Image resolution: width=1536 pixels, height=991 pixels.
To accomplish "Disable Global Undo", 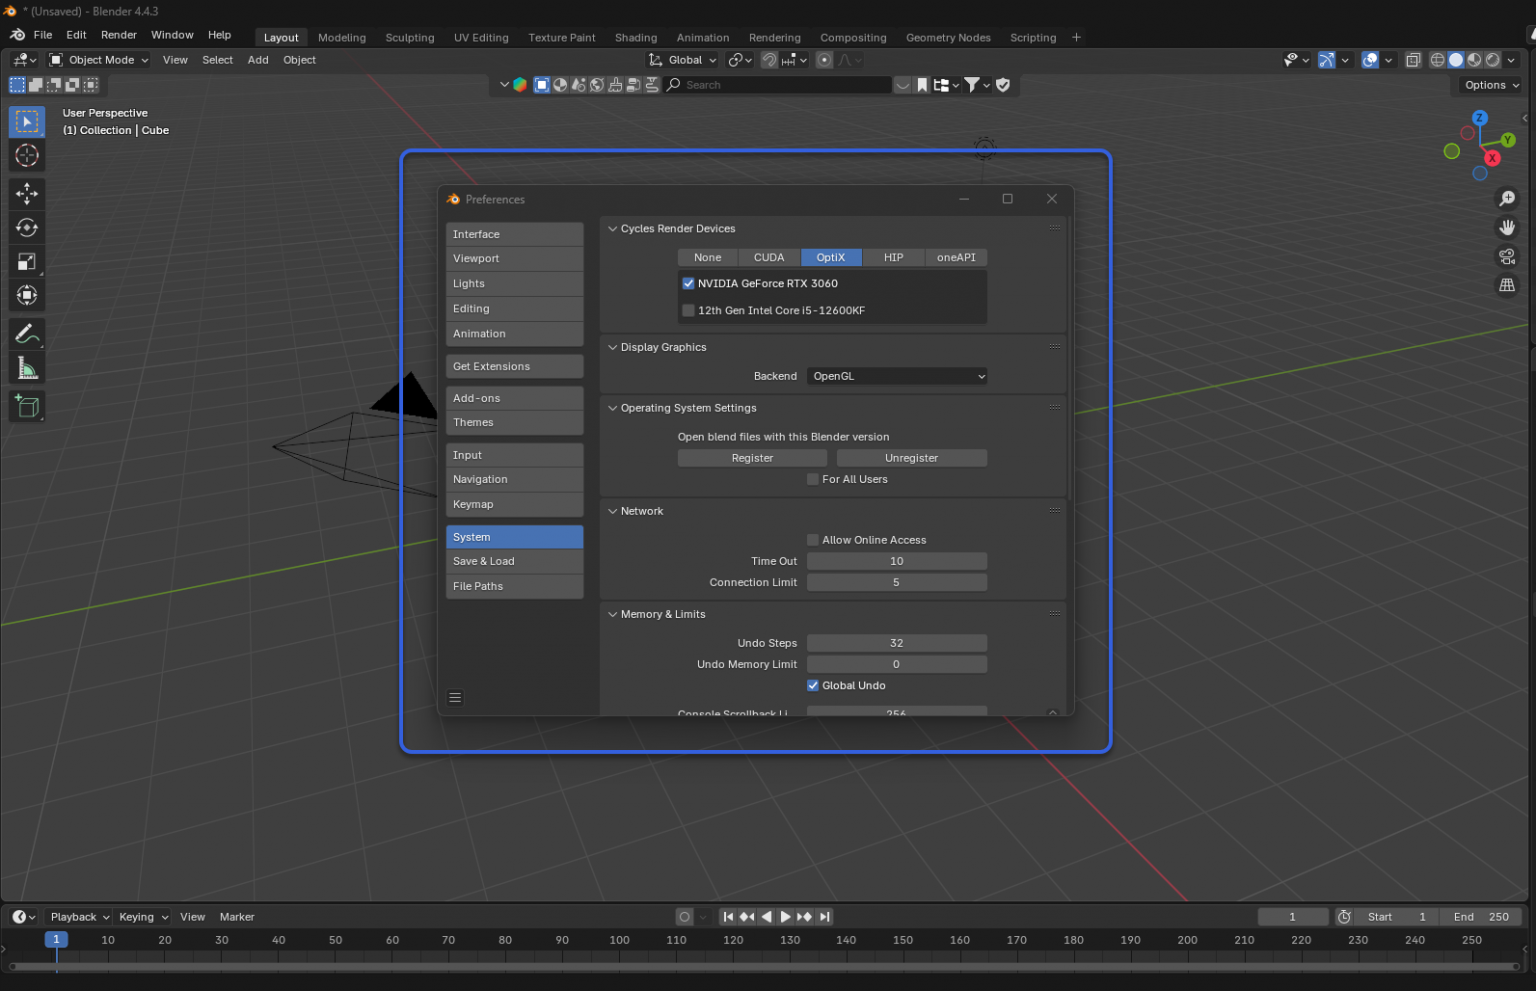I will (813, 685).
